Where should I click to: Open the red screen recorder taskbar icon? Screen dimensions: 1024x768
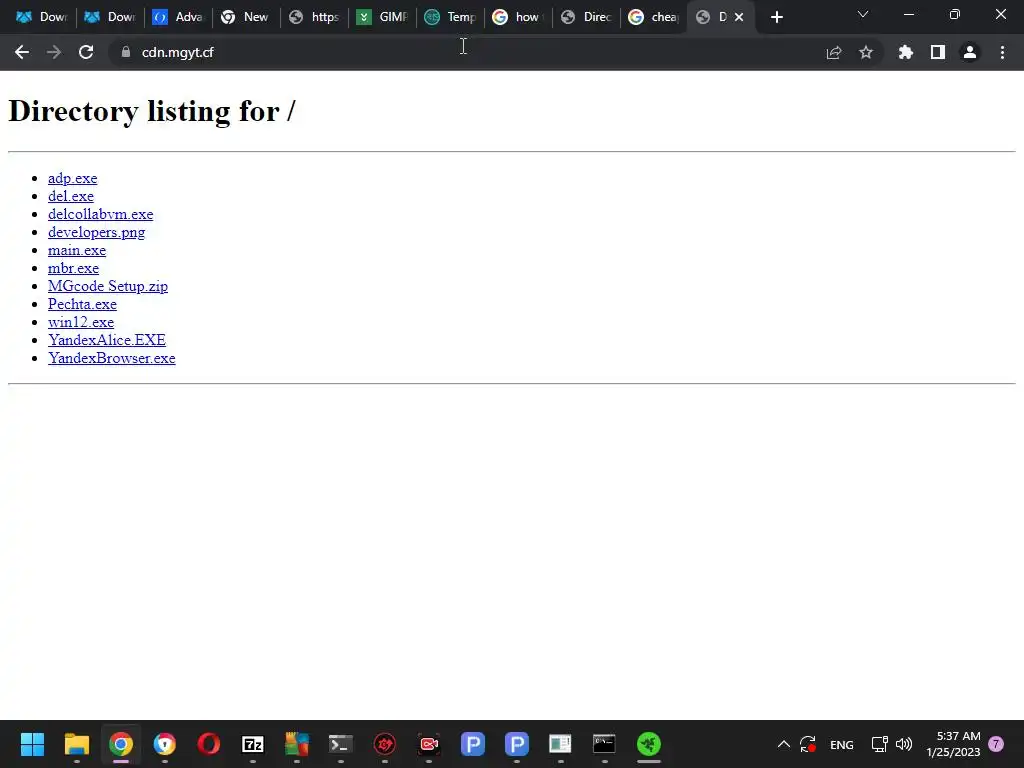[x=429, y=744]
